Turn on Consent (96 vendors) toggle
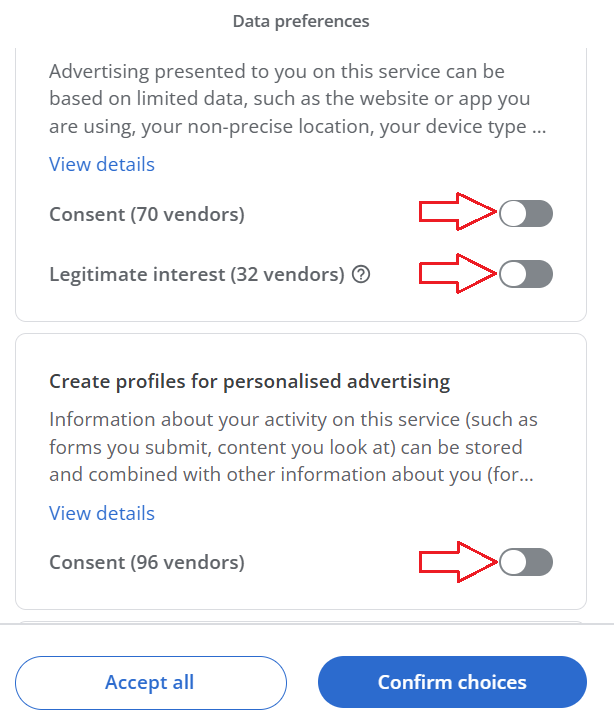Screen dimensions: 614x726 click(526, 562)
